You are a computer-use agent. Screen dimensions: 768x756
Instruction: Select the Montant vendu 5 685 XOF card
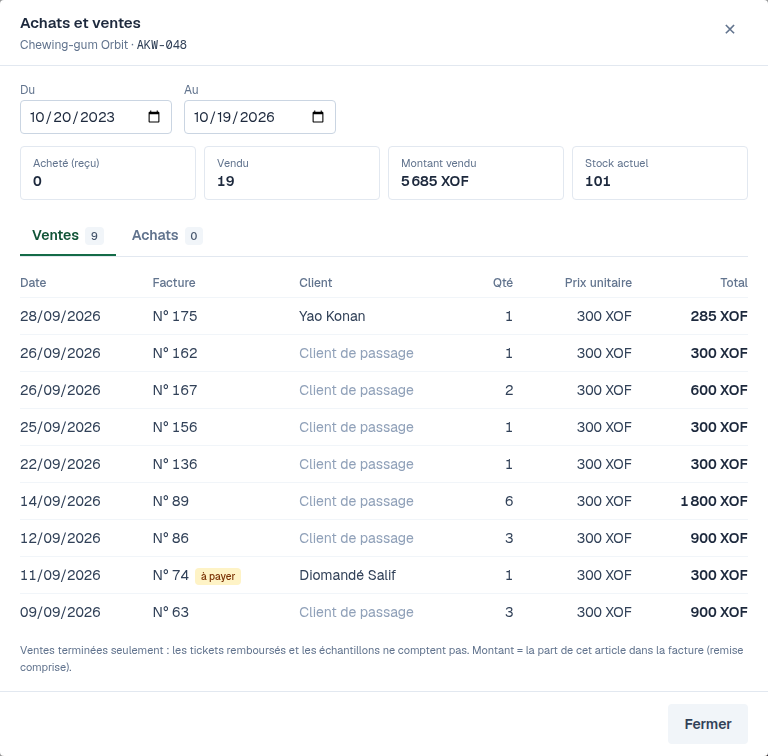(476, 173)
